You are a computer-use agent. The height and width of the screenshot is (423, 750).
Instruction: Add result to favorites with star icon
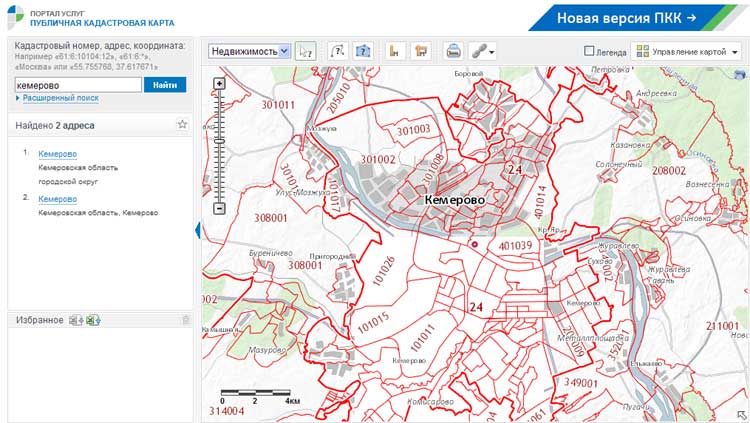(x=182, y=124)
